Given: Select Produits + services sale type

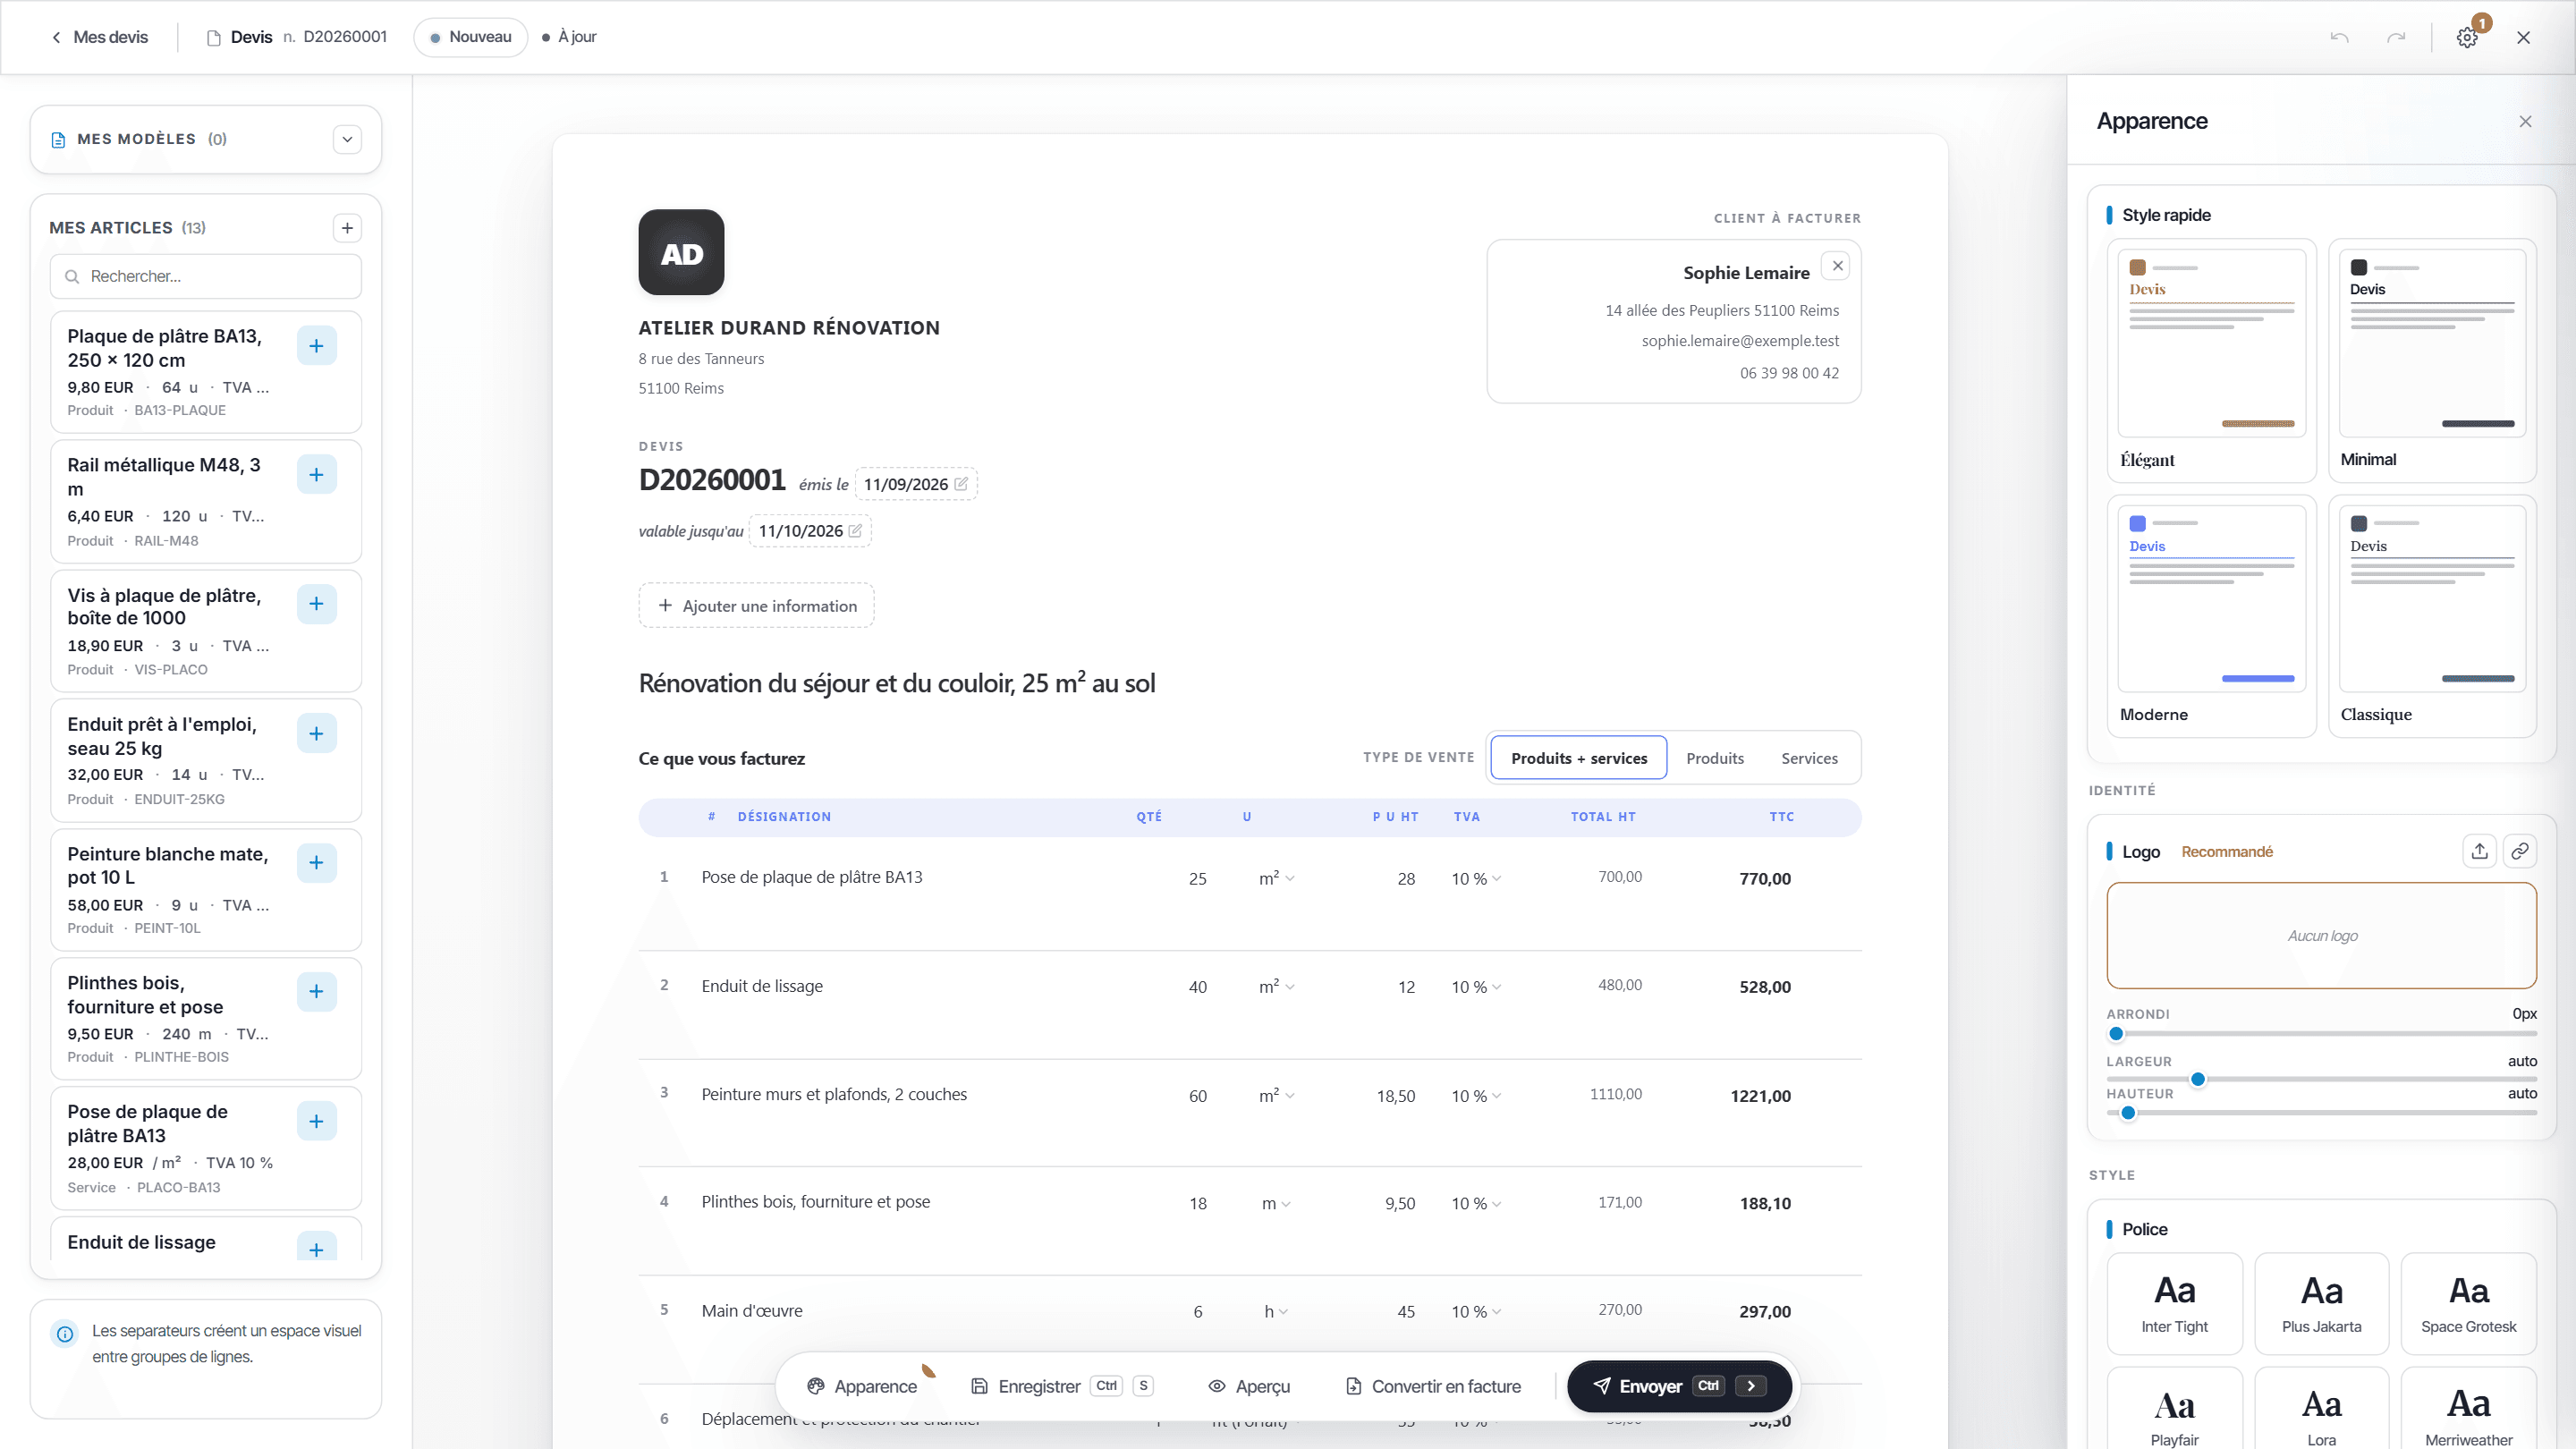Looking at the screenshot, I should click(x=1579, y=758).
